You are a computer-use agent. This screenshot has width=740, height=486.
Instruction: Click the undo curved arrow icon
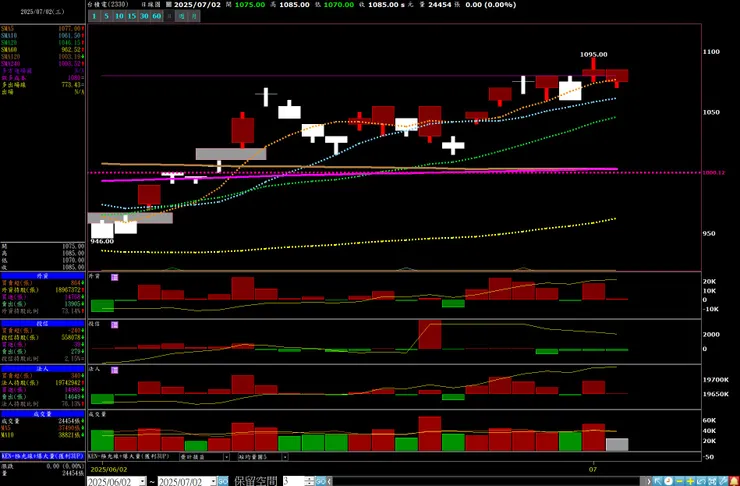(x=701, y=481)
